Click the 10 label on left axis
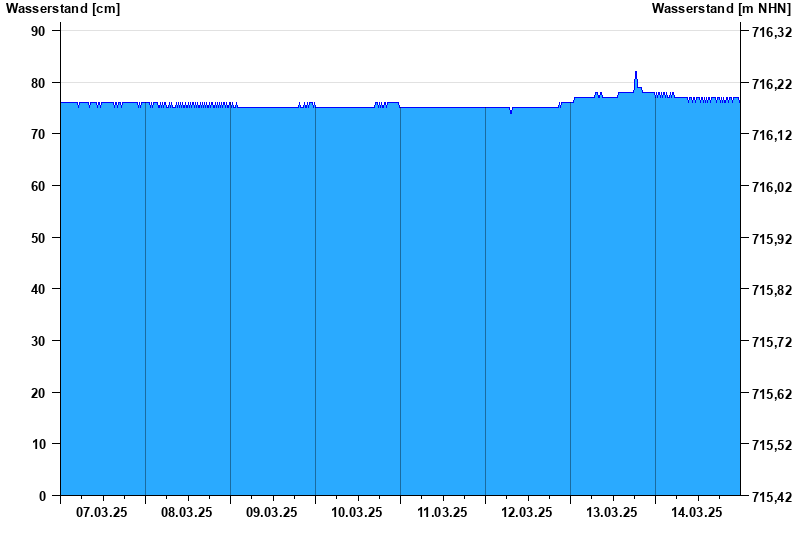The height and width of the screenshot is (550, 800). [x=38, y=444]
